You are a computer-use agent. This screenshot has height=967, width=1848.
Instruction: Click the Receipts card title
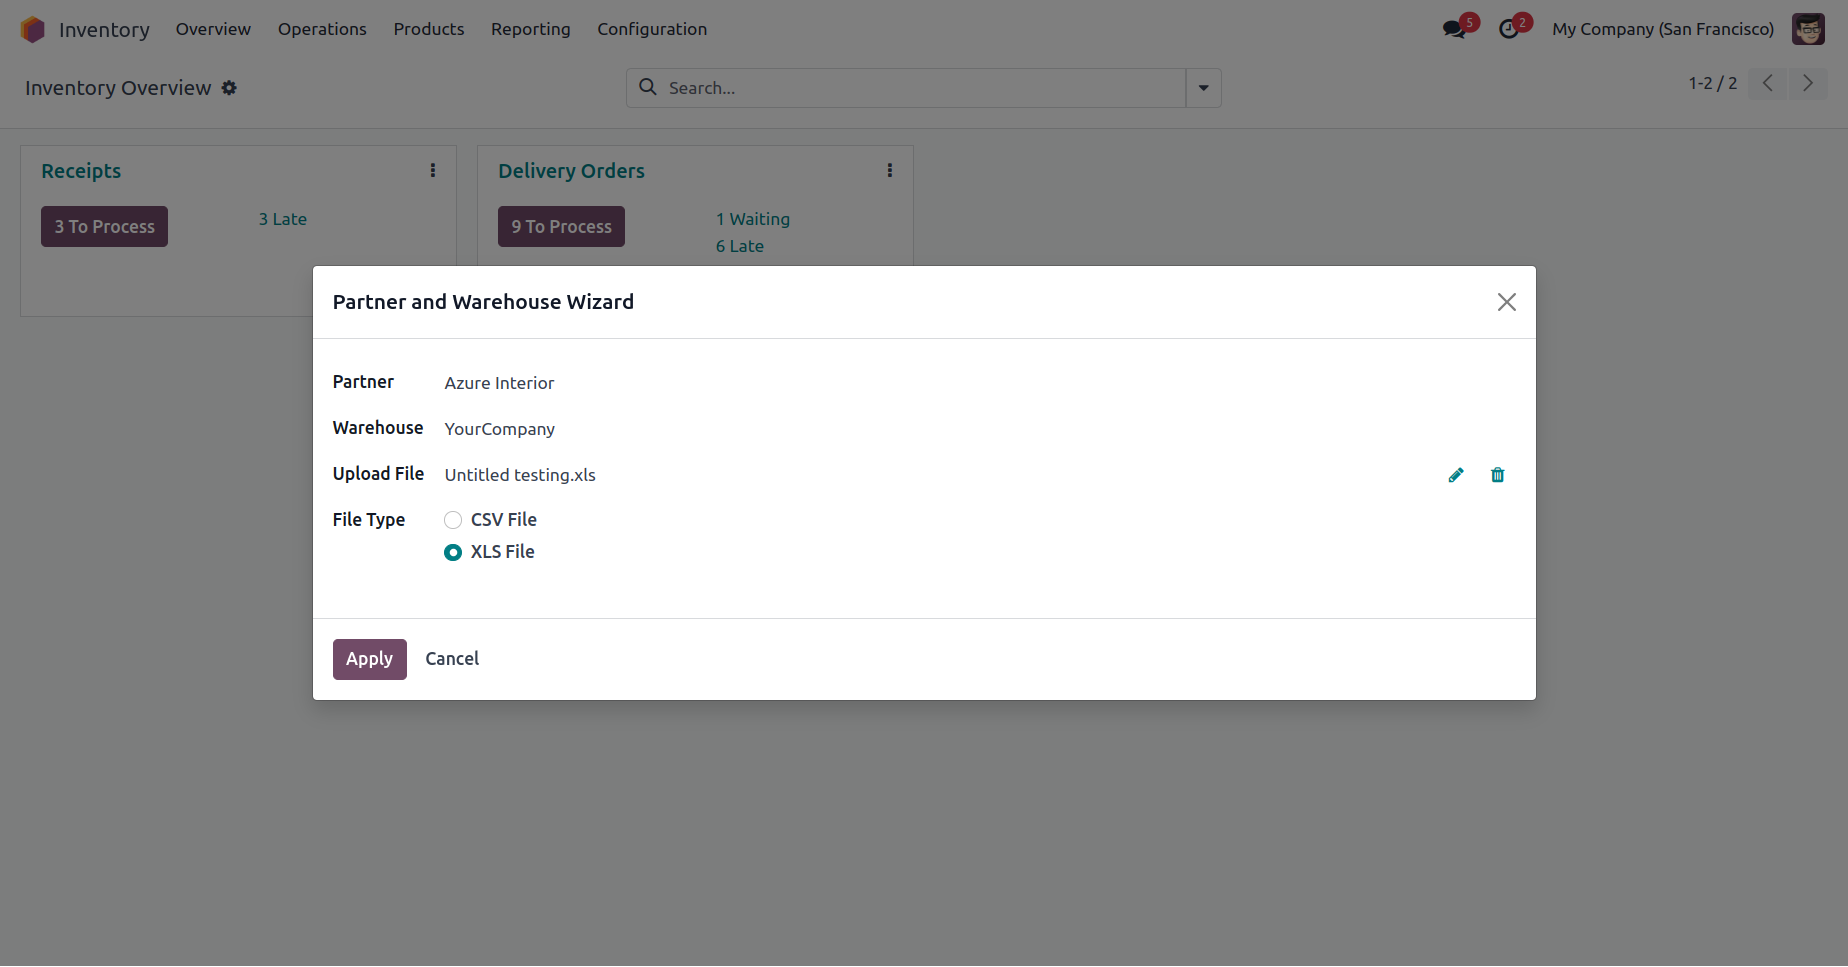(x=81, y=171)
